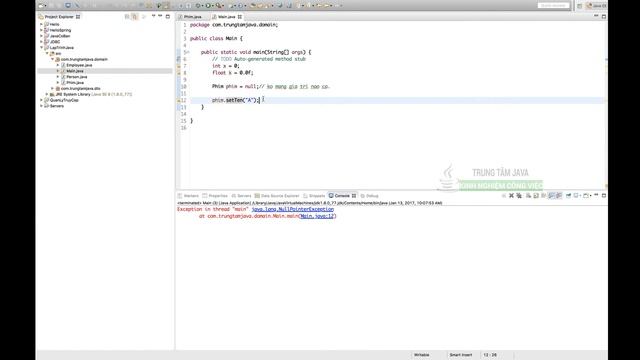Switch to the Phim.java editor tab
The image size is (640, 360).
(x=192, y=17)
